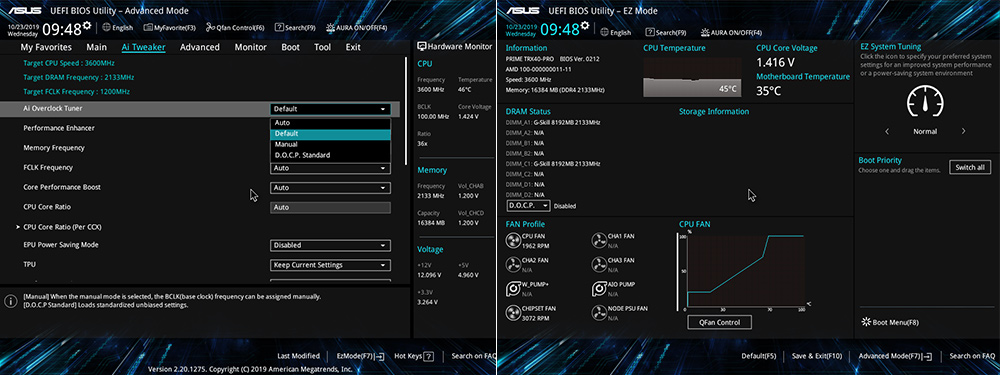The image size is (1000, 375).
Task: Choose Auto in the Ai Overclock Tuner list
Action: click(330, 123)
